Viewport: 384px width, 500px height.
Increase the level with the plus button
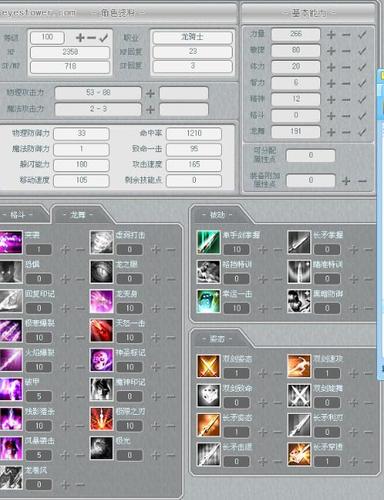click(80, 38)
